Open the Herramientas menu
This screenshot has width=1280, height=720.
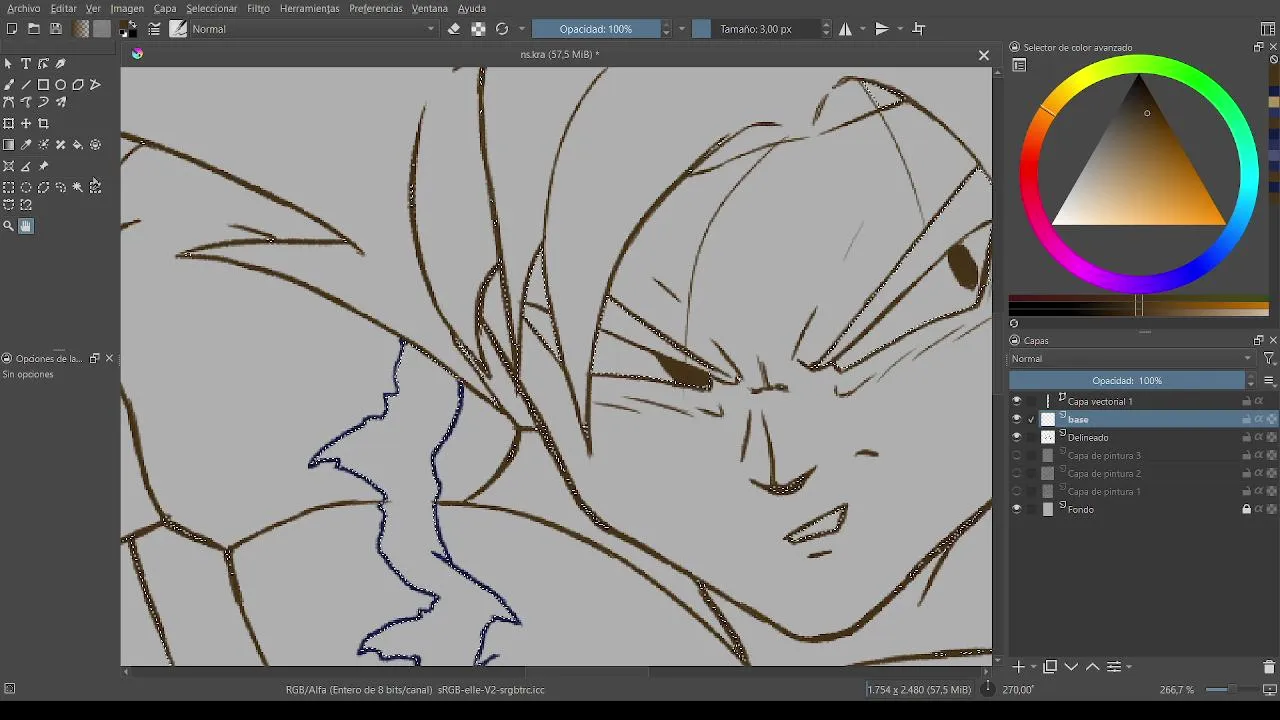[309, 8]
